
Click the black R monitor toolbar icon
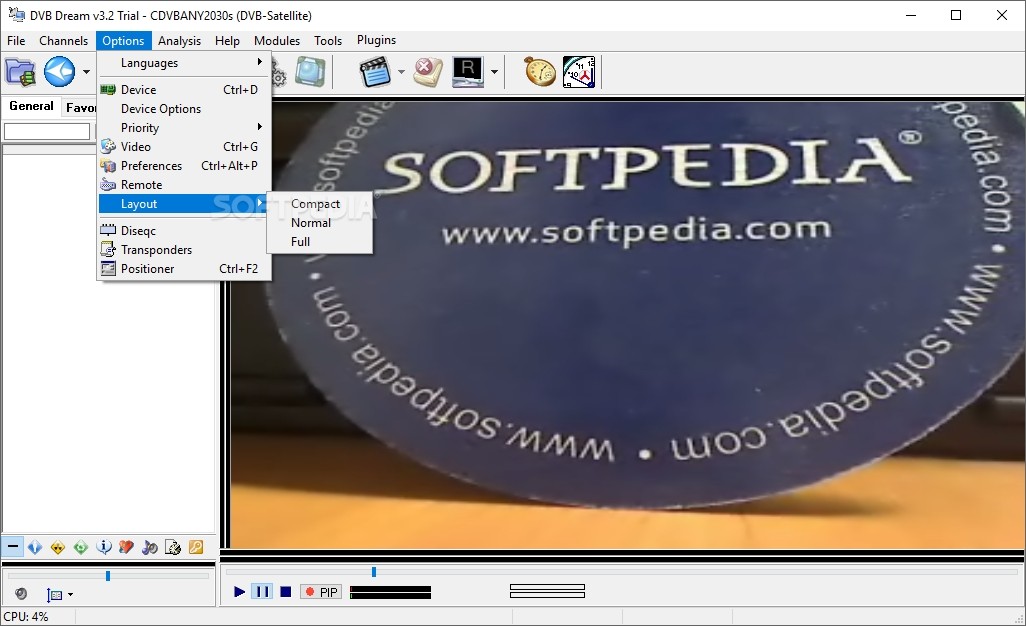pyautogui.click(x=468, y=72)
